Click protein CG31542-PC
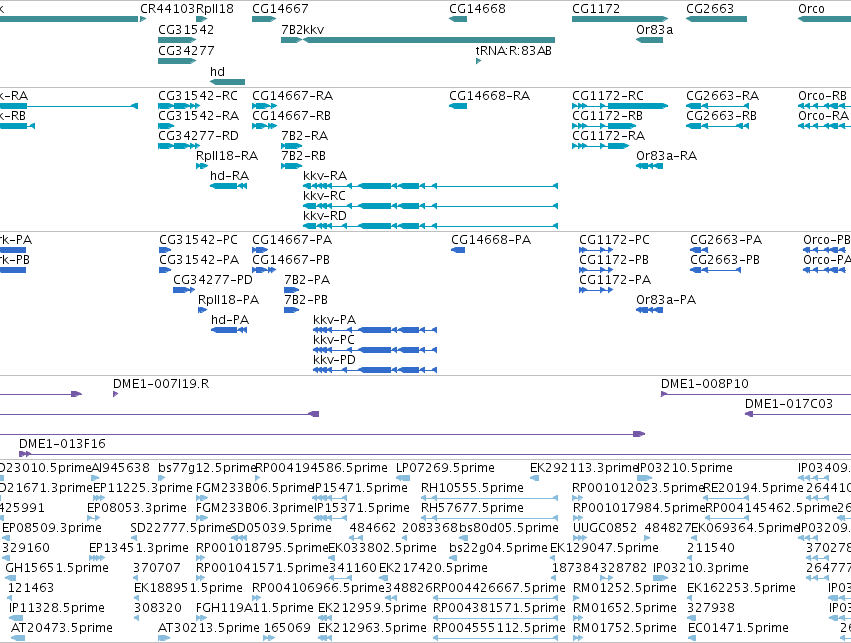Screen dimensions: 851x643 (x=165, y=250)
